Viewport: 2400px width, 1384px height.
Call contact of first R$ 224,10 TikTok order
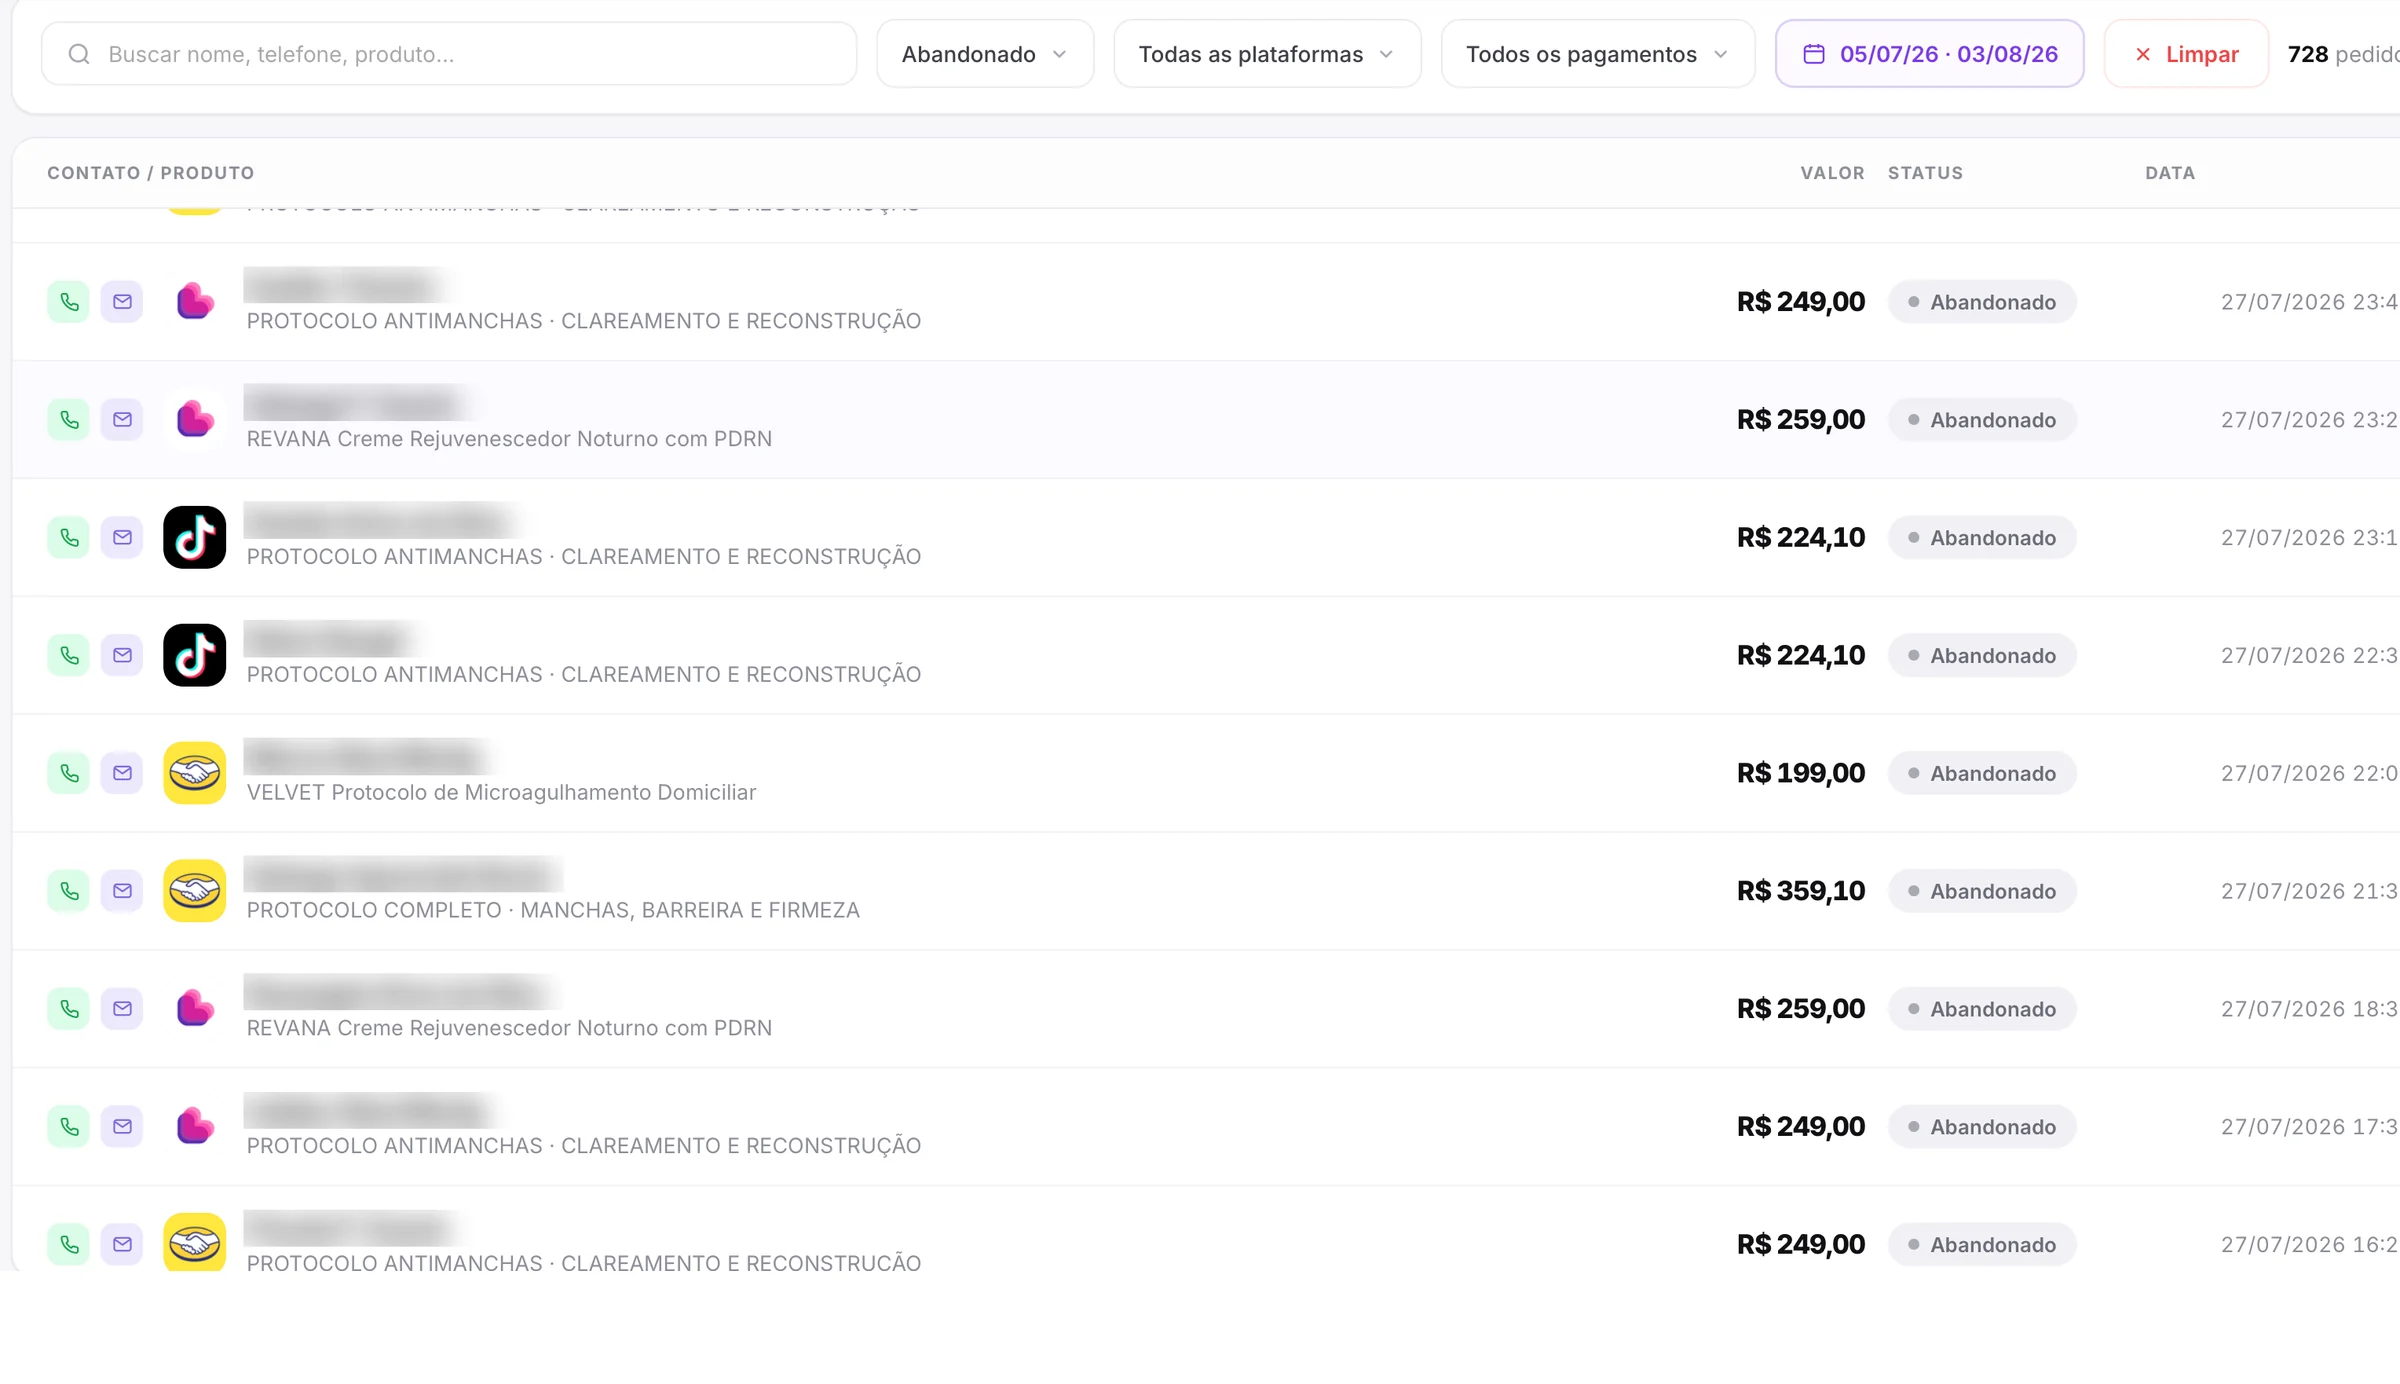(69, 538)
